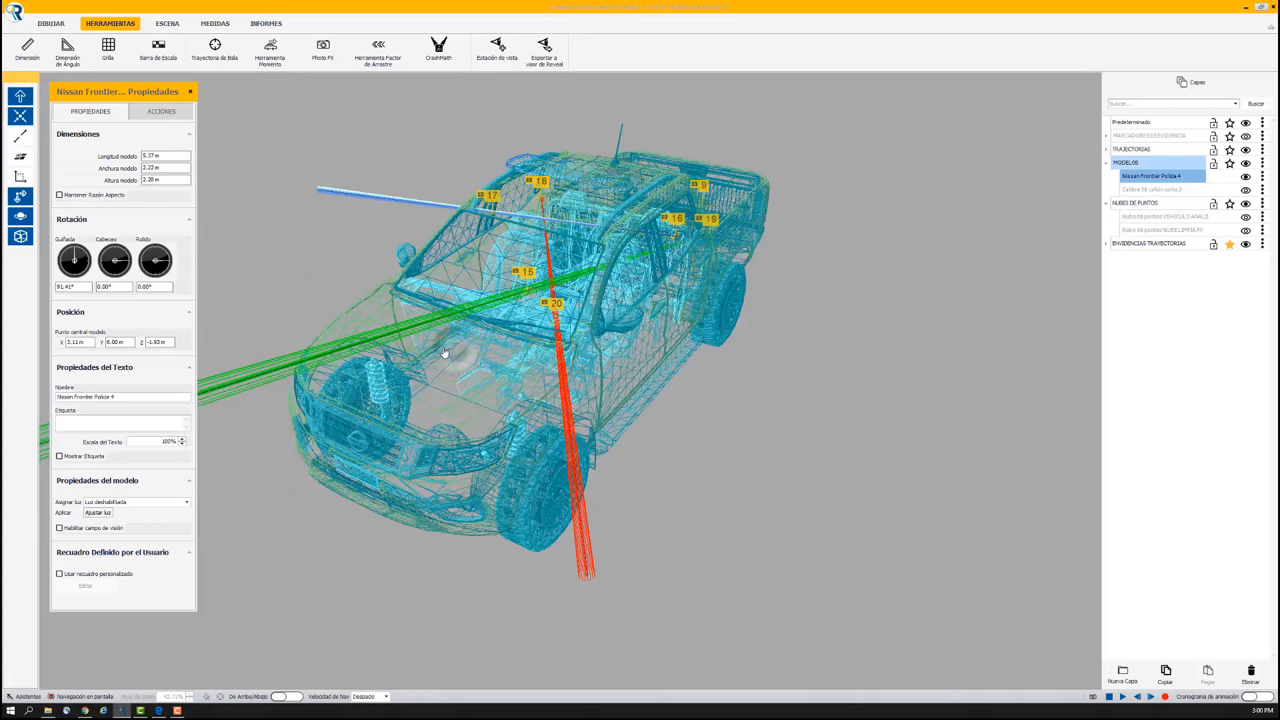Collapse the Rotación section
Image resolution: width=1280 pixels, height=720 pixels.
pos(189,219)
